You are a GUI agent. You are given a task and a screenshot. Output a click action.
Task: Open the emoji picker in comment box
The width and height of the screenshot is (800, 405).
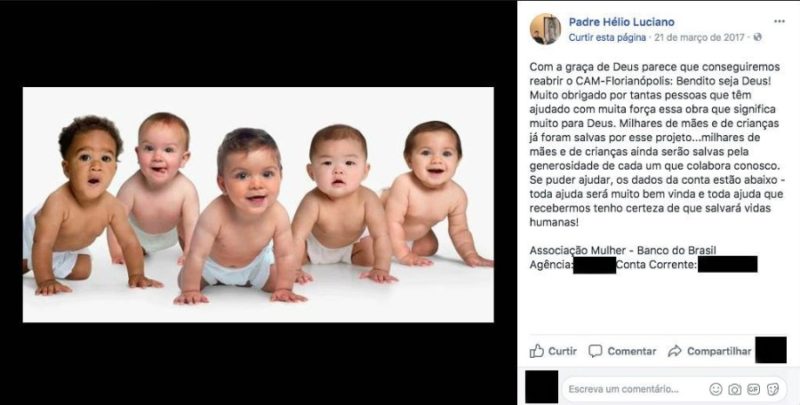[x=716, y=389]
